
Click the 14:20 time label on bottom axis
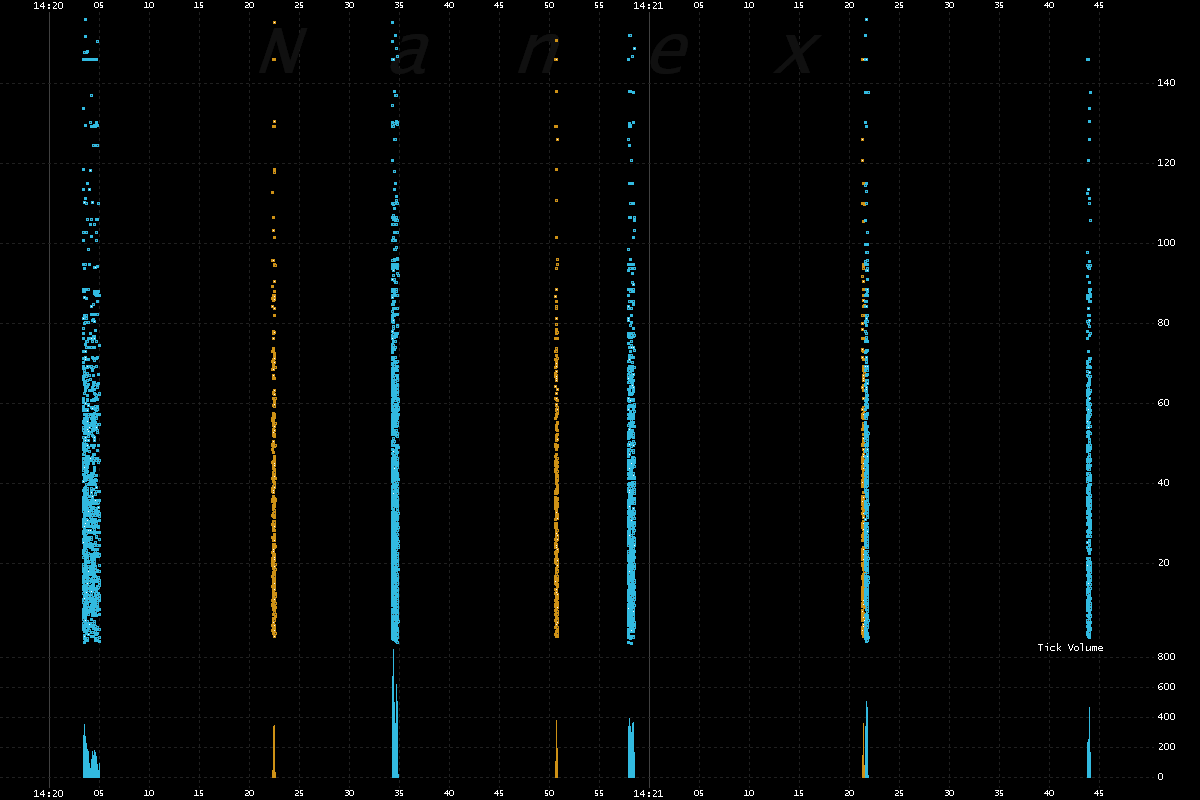coord(49,793)
